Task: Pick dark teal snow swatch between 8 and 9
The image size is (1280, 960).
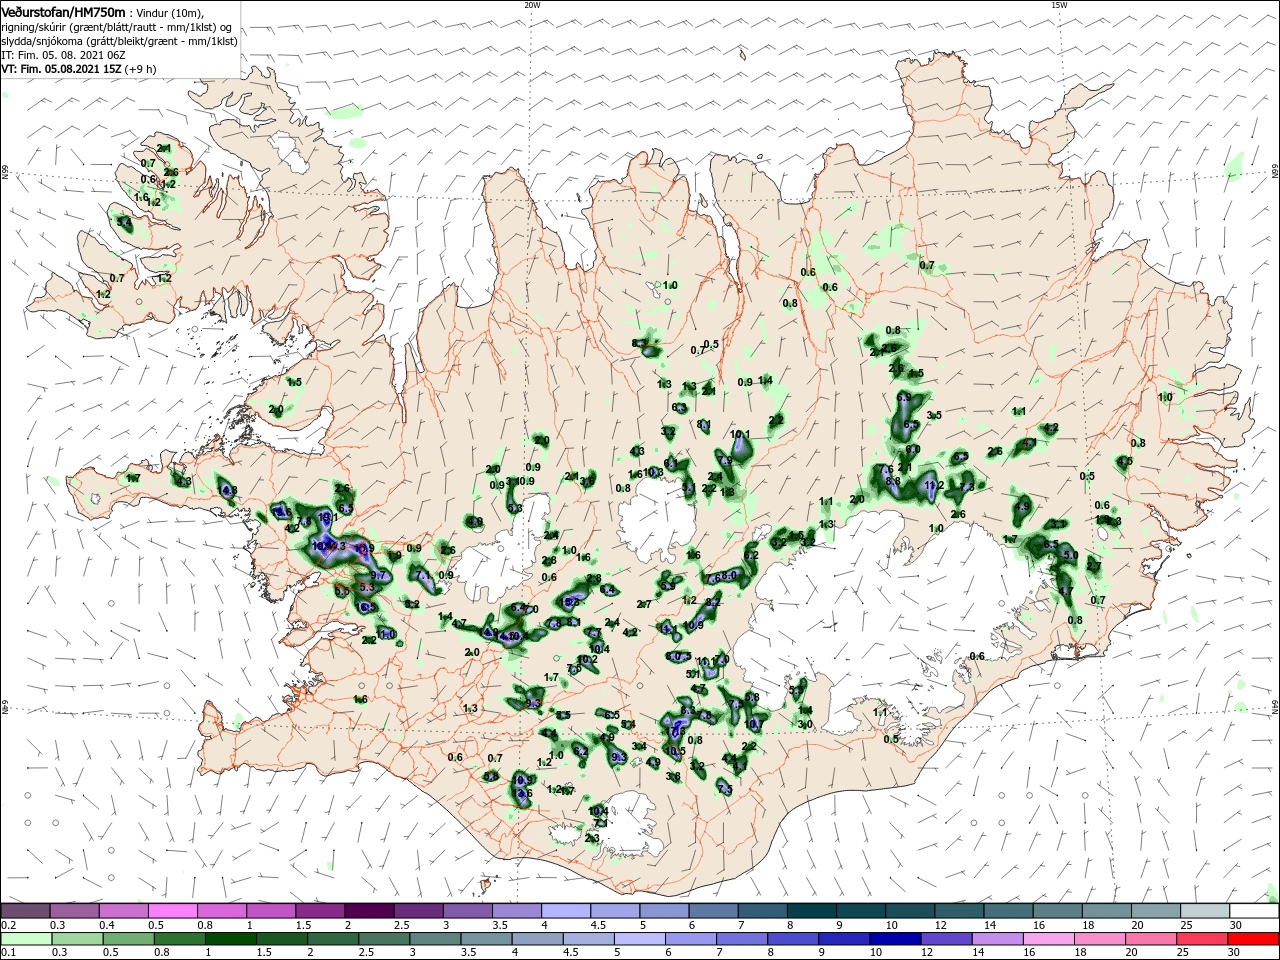Action: (812, 911)
